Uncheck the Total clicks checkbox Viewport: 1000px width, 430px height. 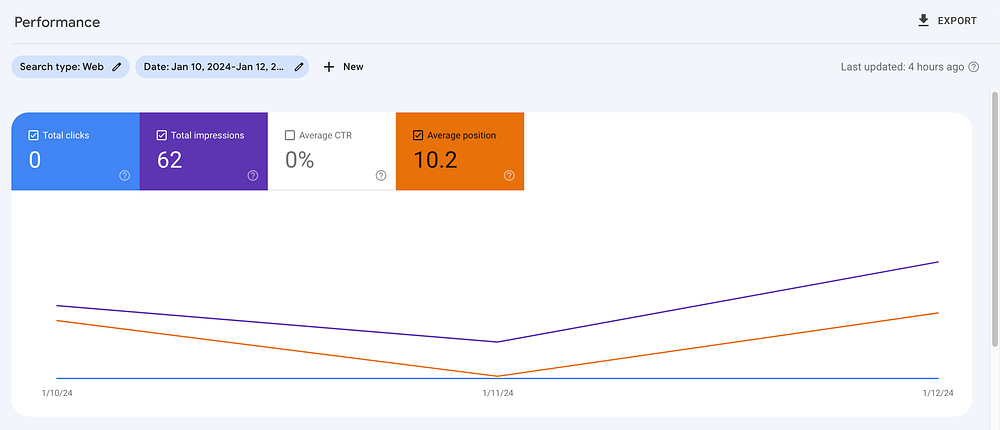click(x=34, y=135)
